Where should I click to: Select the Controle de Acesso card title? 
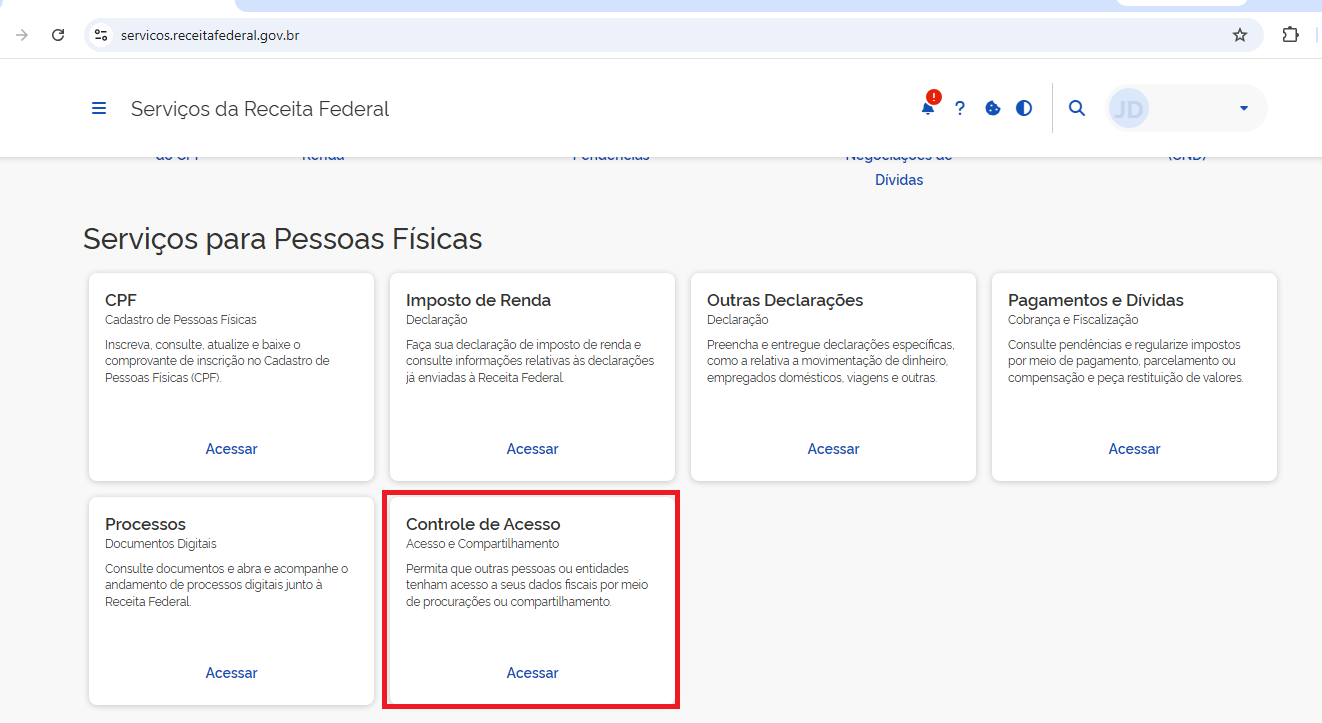click(483, 524)
